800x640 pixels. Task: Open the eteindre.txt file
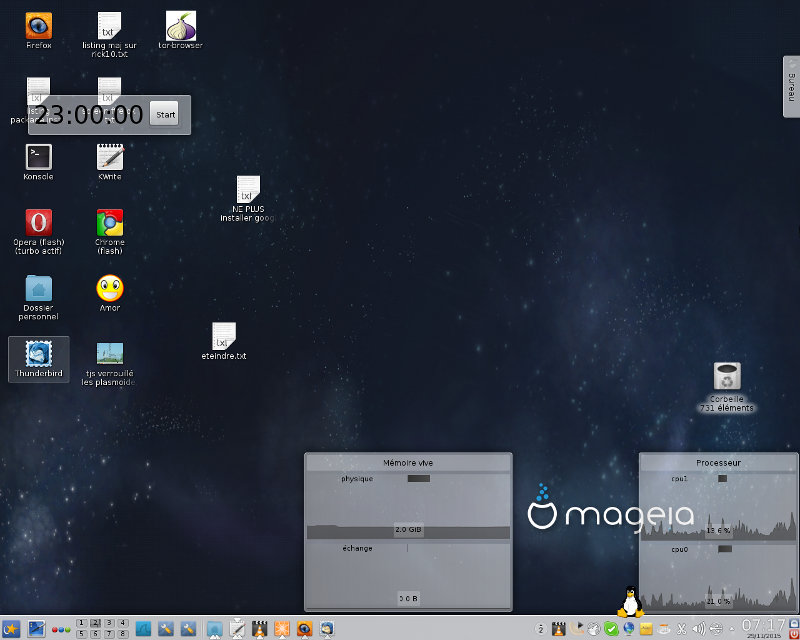click(x=223, y=337)
